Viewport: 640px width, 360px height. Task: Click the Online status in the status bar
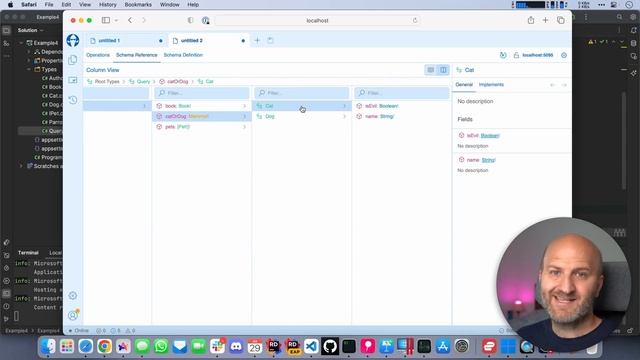[x=79, y=331]
